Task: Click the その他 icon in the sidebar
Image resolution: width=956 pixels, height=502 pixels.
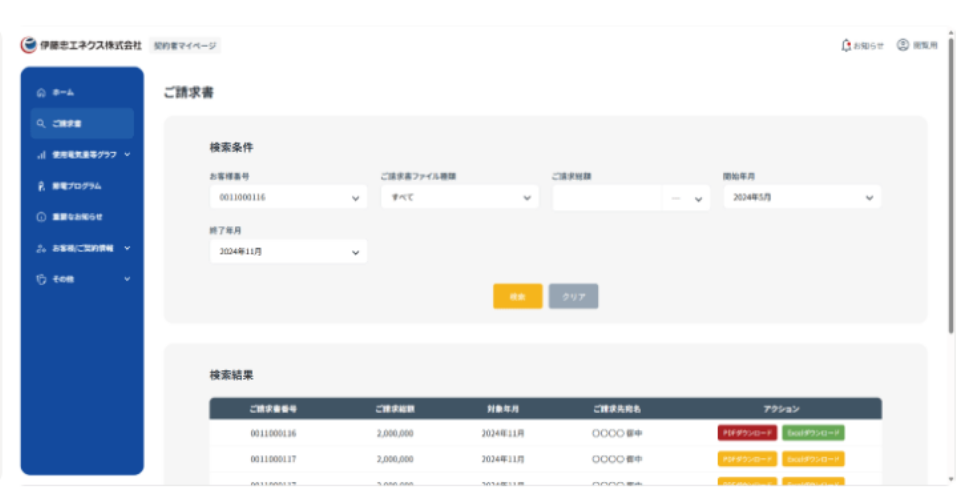Action: pos(41,279)
